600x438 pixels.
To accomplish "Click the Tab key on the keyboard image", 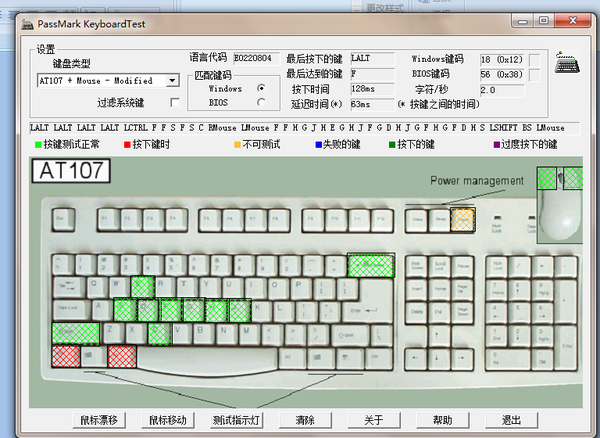I will (69, 287).
